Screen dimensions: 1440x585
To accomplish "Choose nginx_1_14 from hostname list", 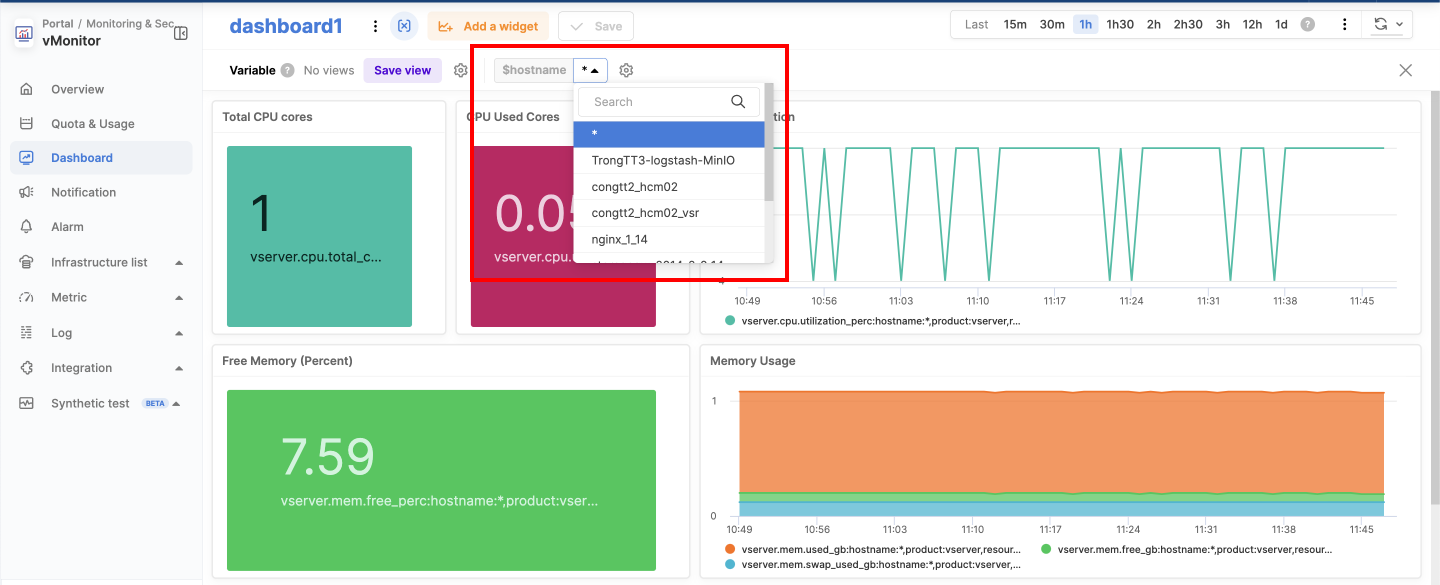I will point(619,240).
